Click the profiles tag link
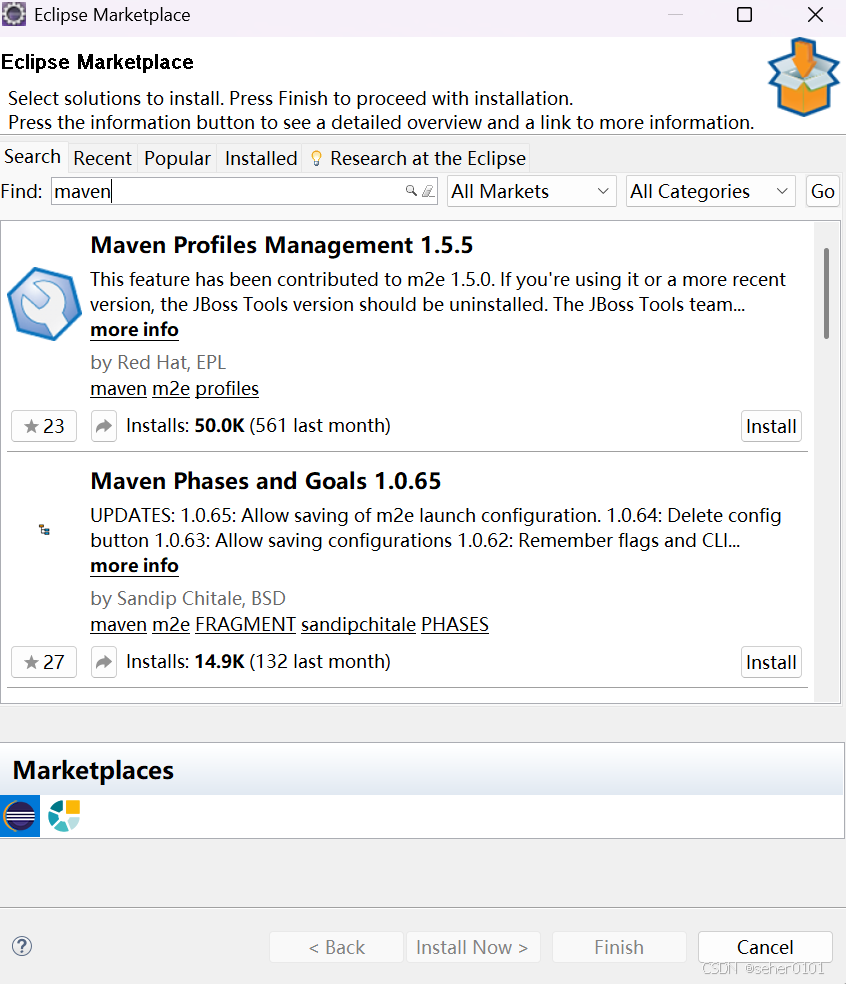 (x=227, y=388)
